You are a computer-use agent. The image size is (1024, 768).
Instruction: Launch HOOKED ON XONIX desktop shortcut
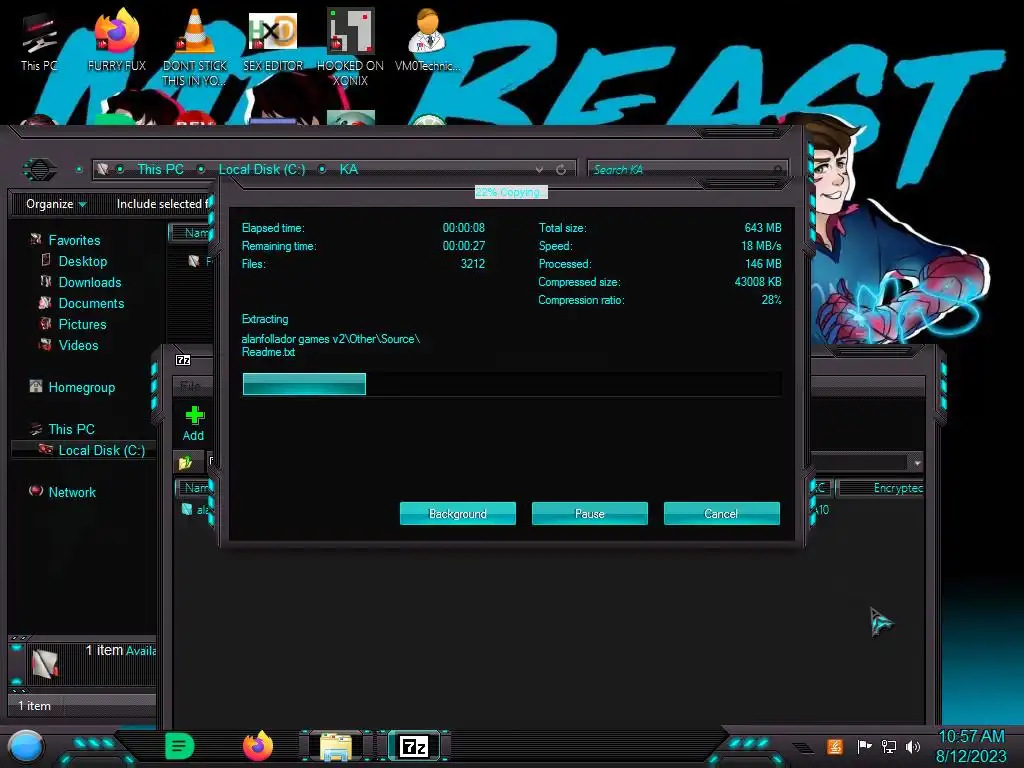(350, 46)
